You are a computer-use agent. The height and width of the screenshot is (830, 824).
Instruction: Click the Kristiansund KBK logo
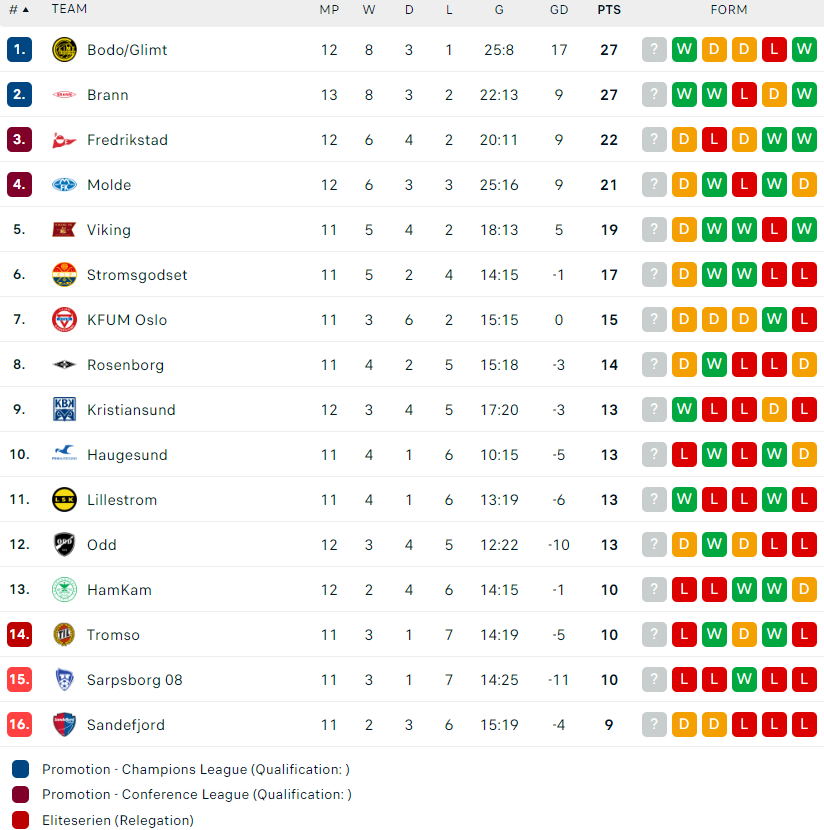(x=64, y=410)
